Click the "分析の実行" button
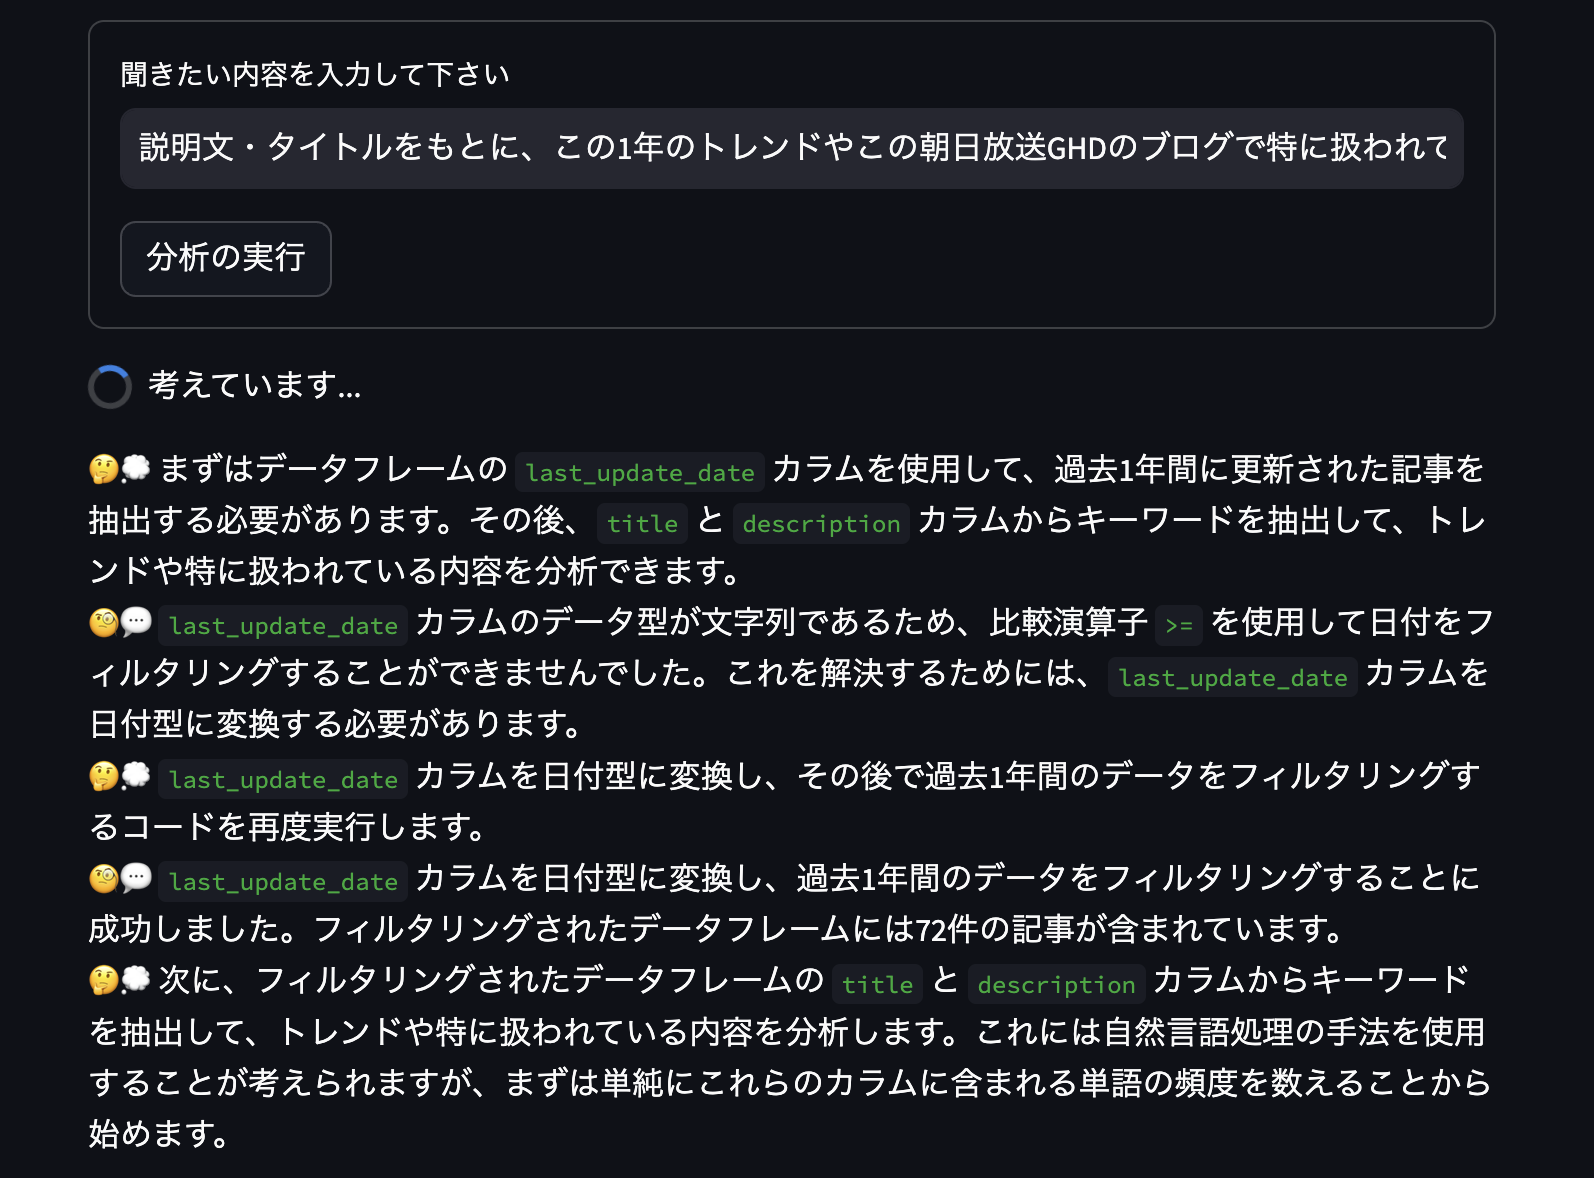Image resolution: width=1594 pixels, height=1178 pixels. pyautogui.click(x=225, y=258)
